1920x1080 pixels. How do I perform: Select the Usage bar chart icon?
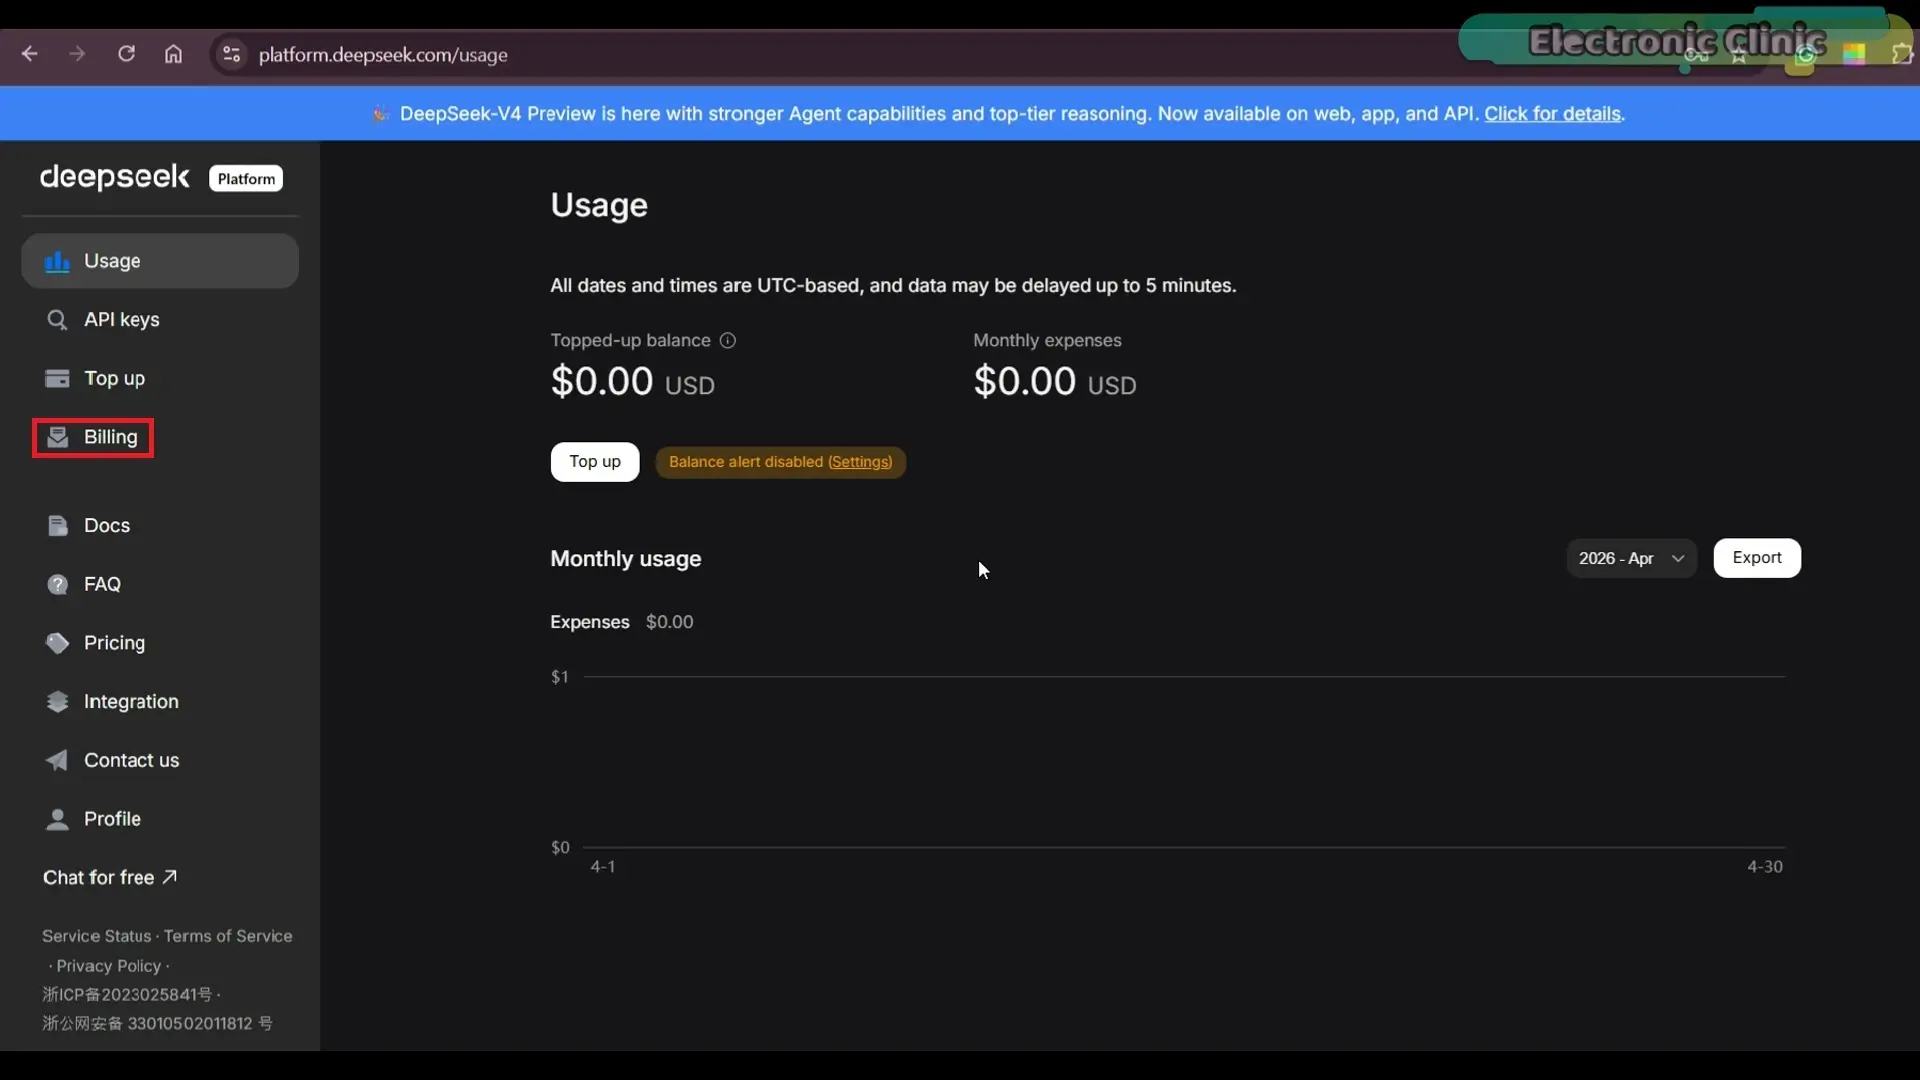57,261
